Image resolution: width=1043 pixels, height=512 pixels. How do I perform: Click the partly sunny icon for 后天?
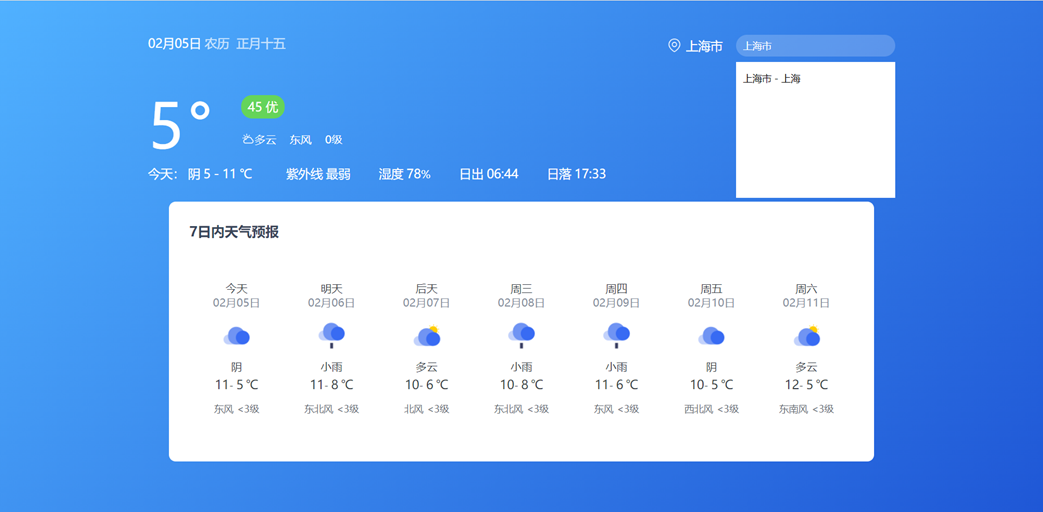click(x=427, y=336)
